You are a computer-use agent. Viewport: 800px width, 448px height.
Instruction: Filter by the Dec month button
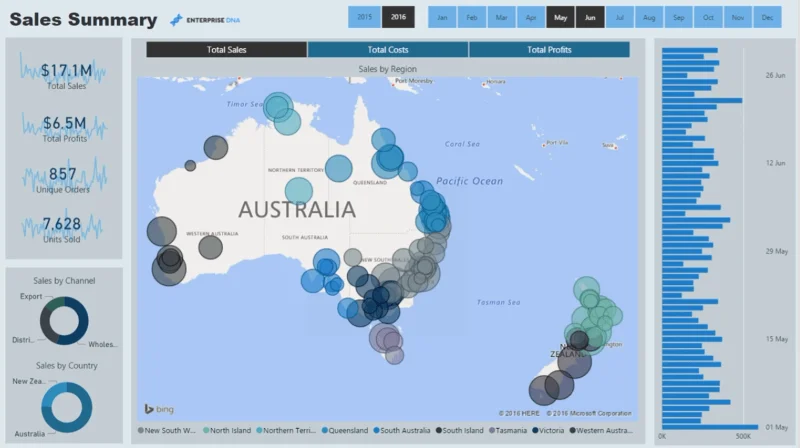tap(767, 17)
